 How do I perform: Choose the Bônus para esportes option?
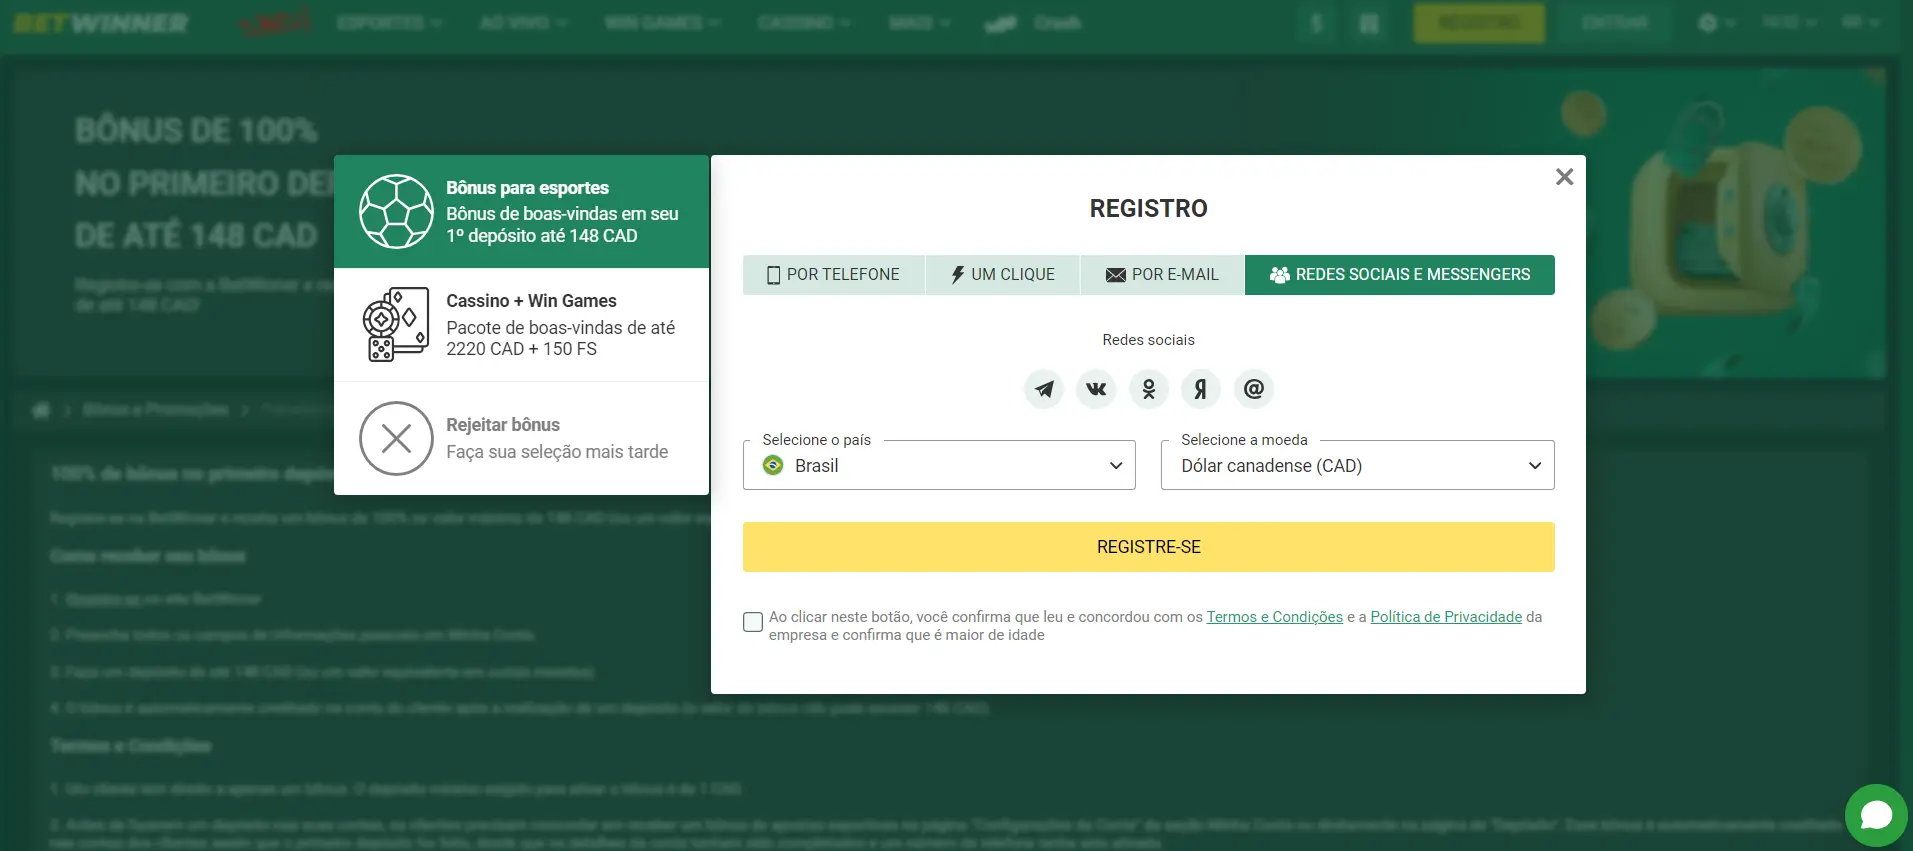coord(521,211)
